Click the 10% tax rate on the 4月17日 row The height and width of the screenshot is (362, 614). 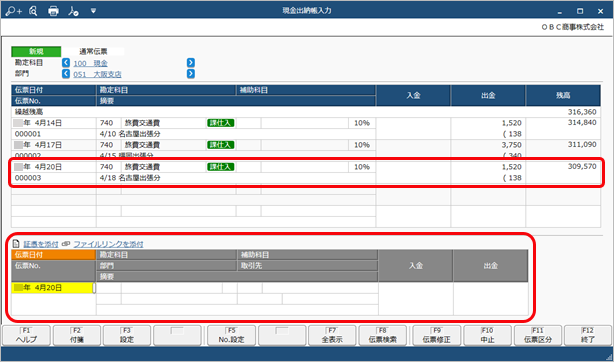coord(362,145)
